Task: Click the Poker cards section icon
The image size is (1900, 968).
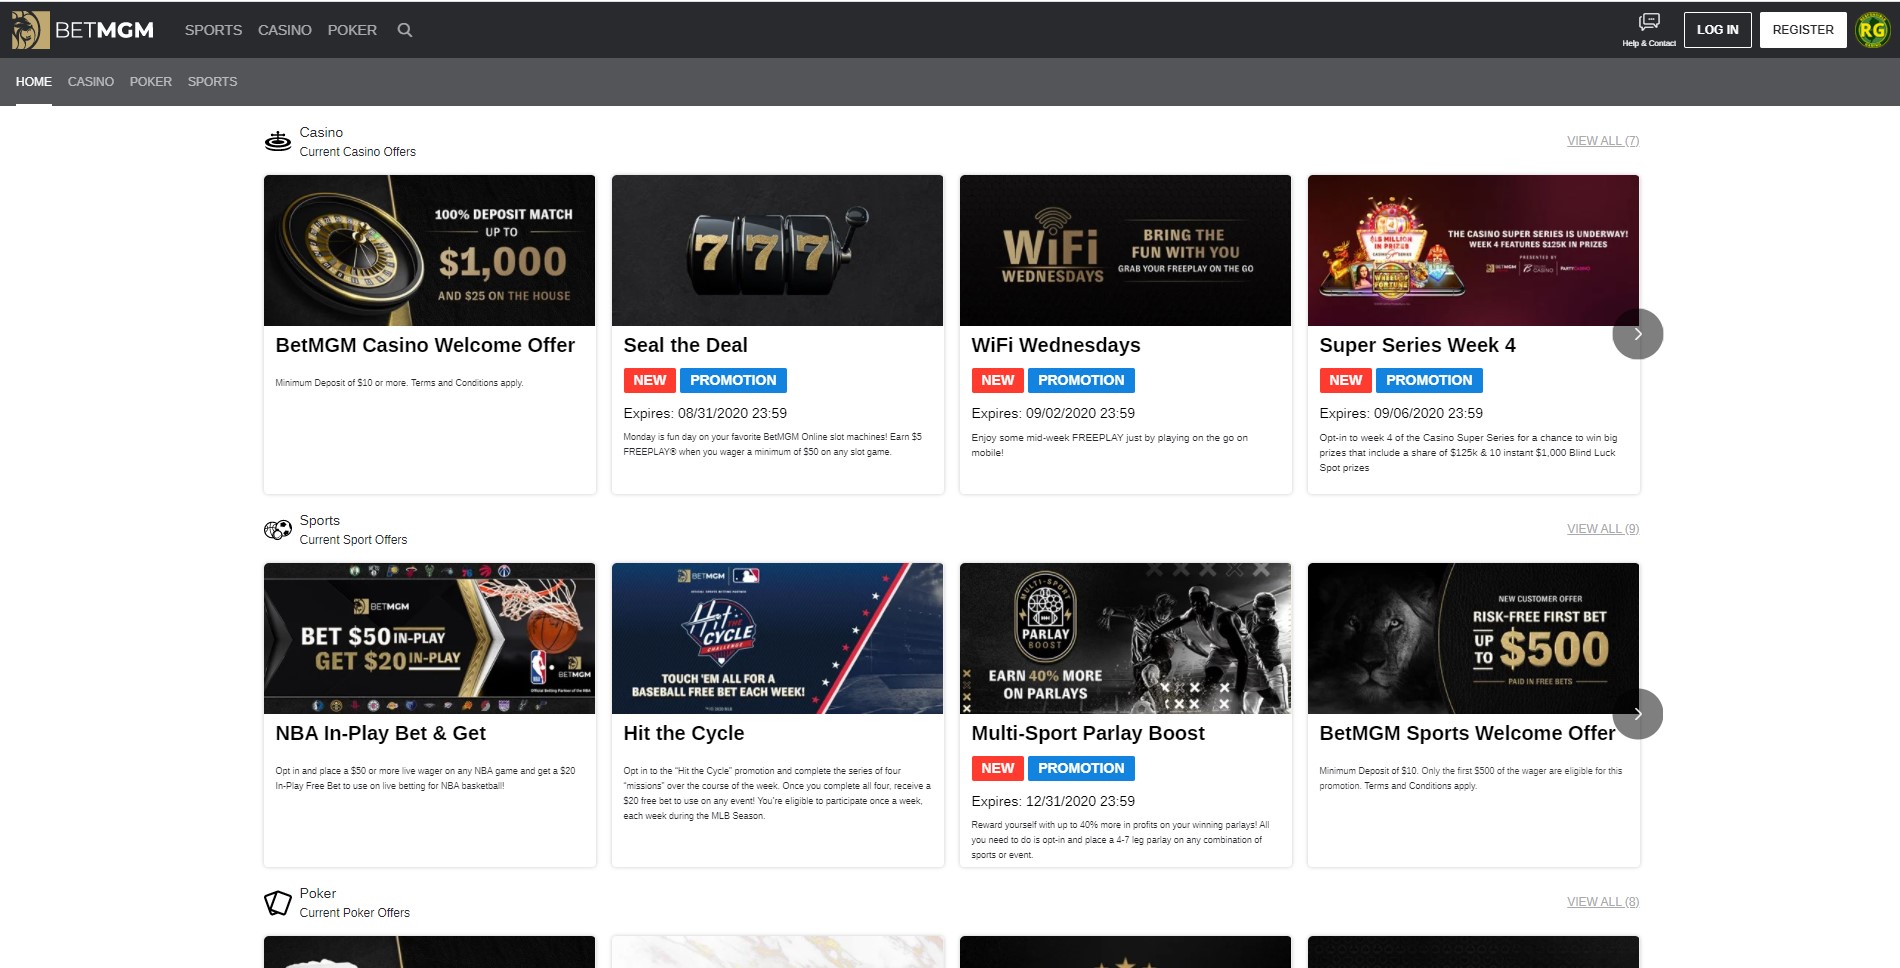Action: point(278,903)
